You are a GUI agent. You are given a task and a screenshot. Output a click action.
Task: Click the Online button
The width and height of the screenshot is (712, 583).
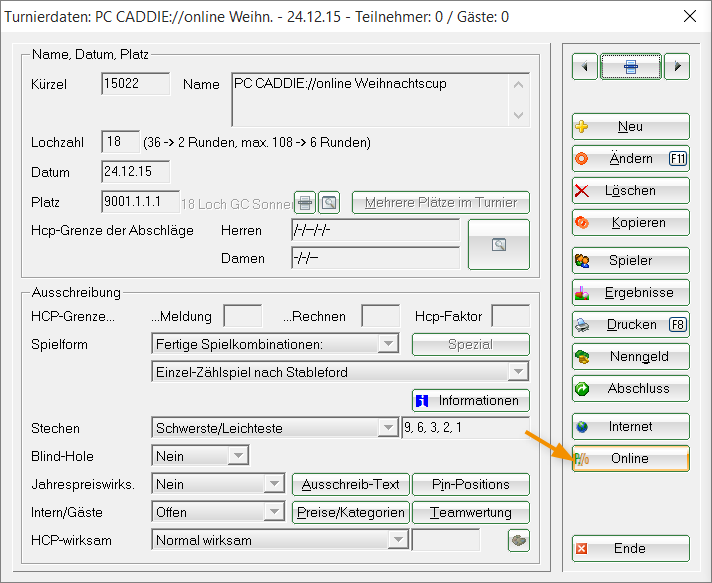631,459
